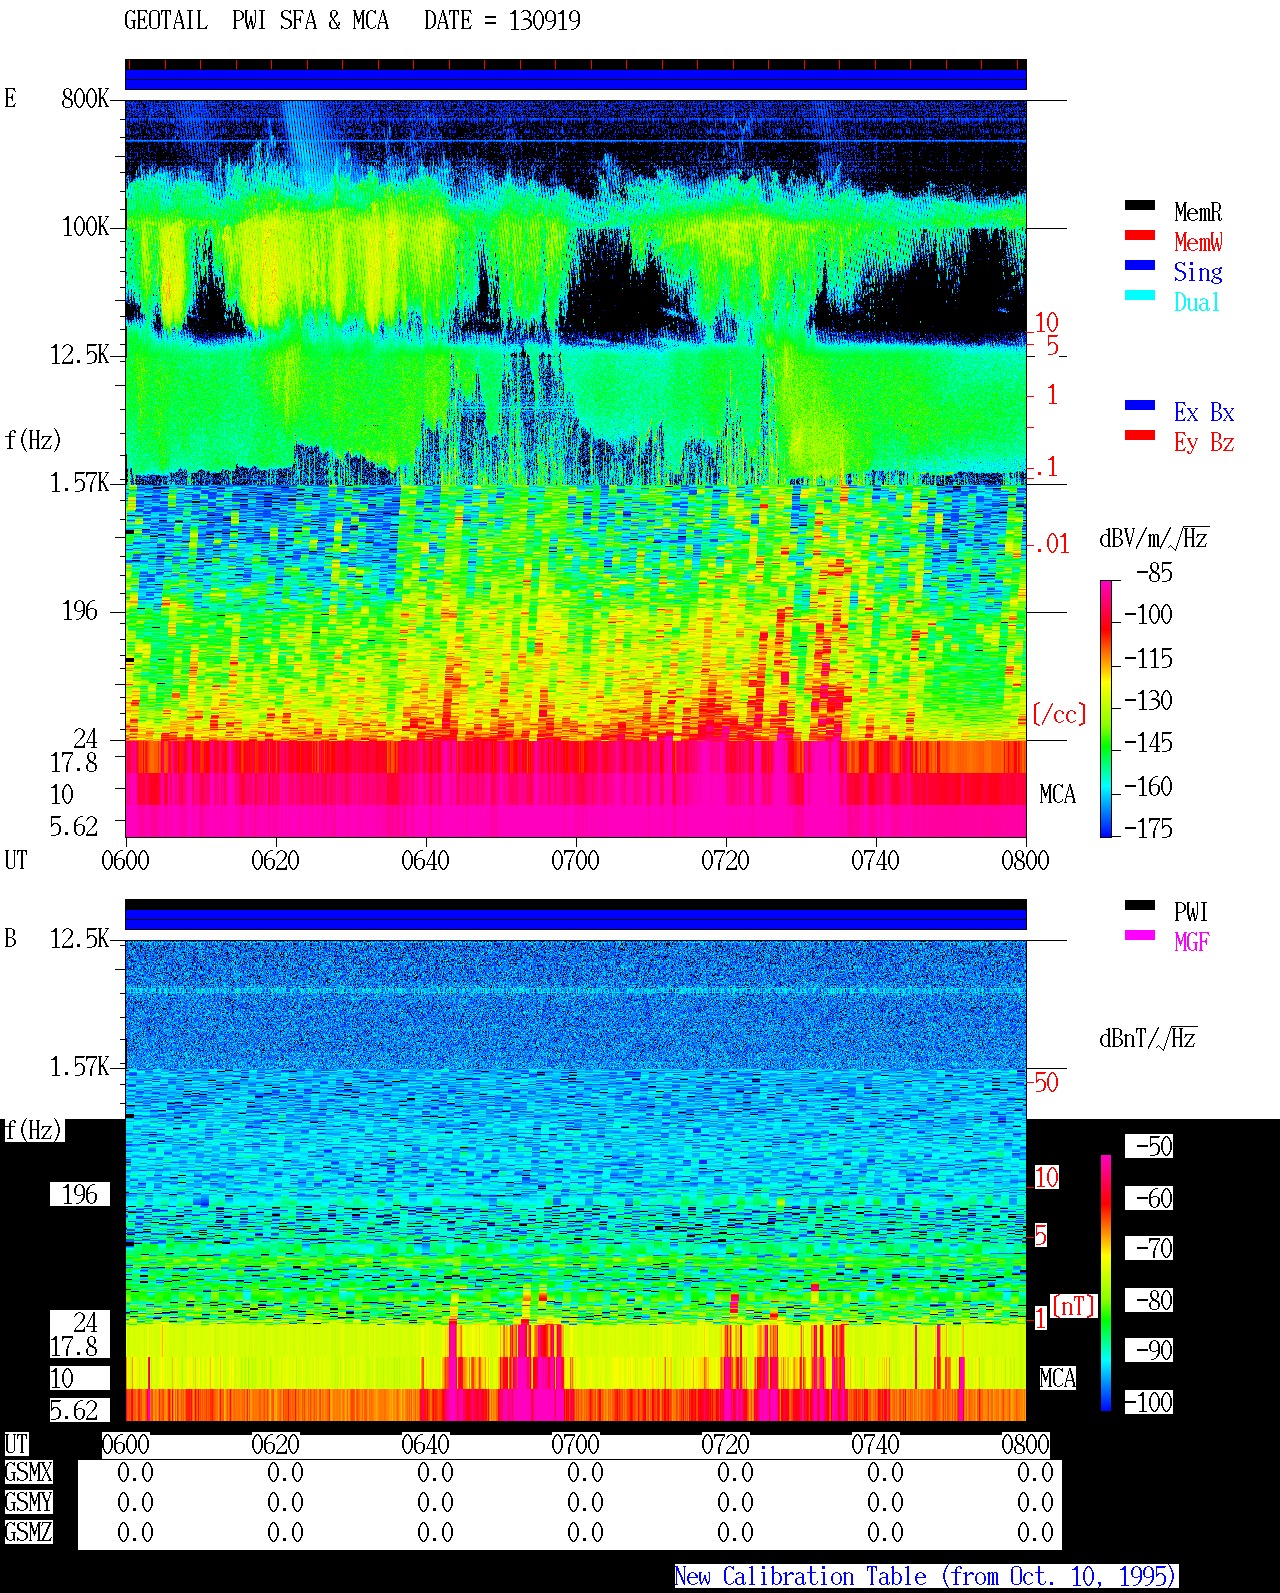Click the red Ey Bz legend swatch
1280x1593 pixels.
tap(1140, 436)
